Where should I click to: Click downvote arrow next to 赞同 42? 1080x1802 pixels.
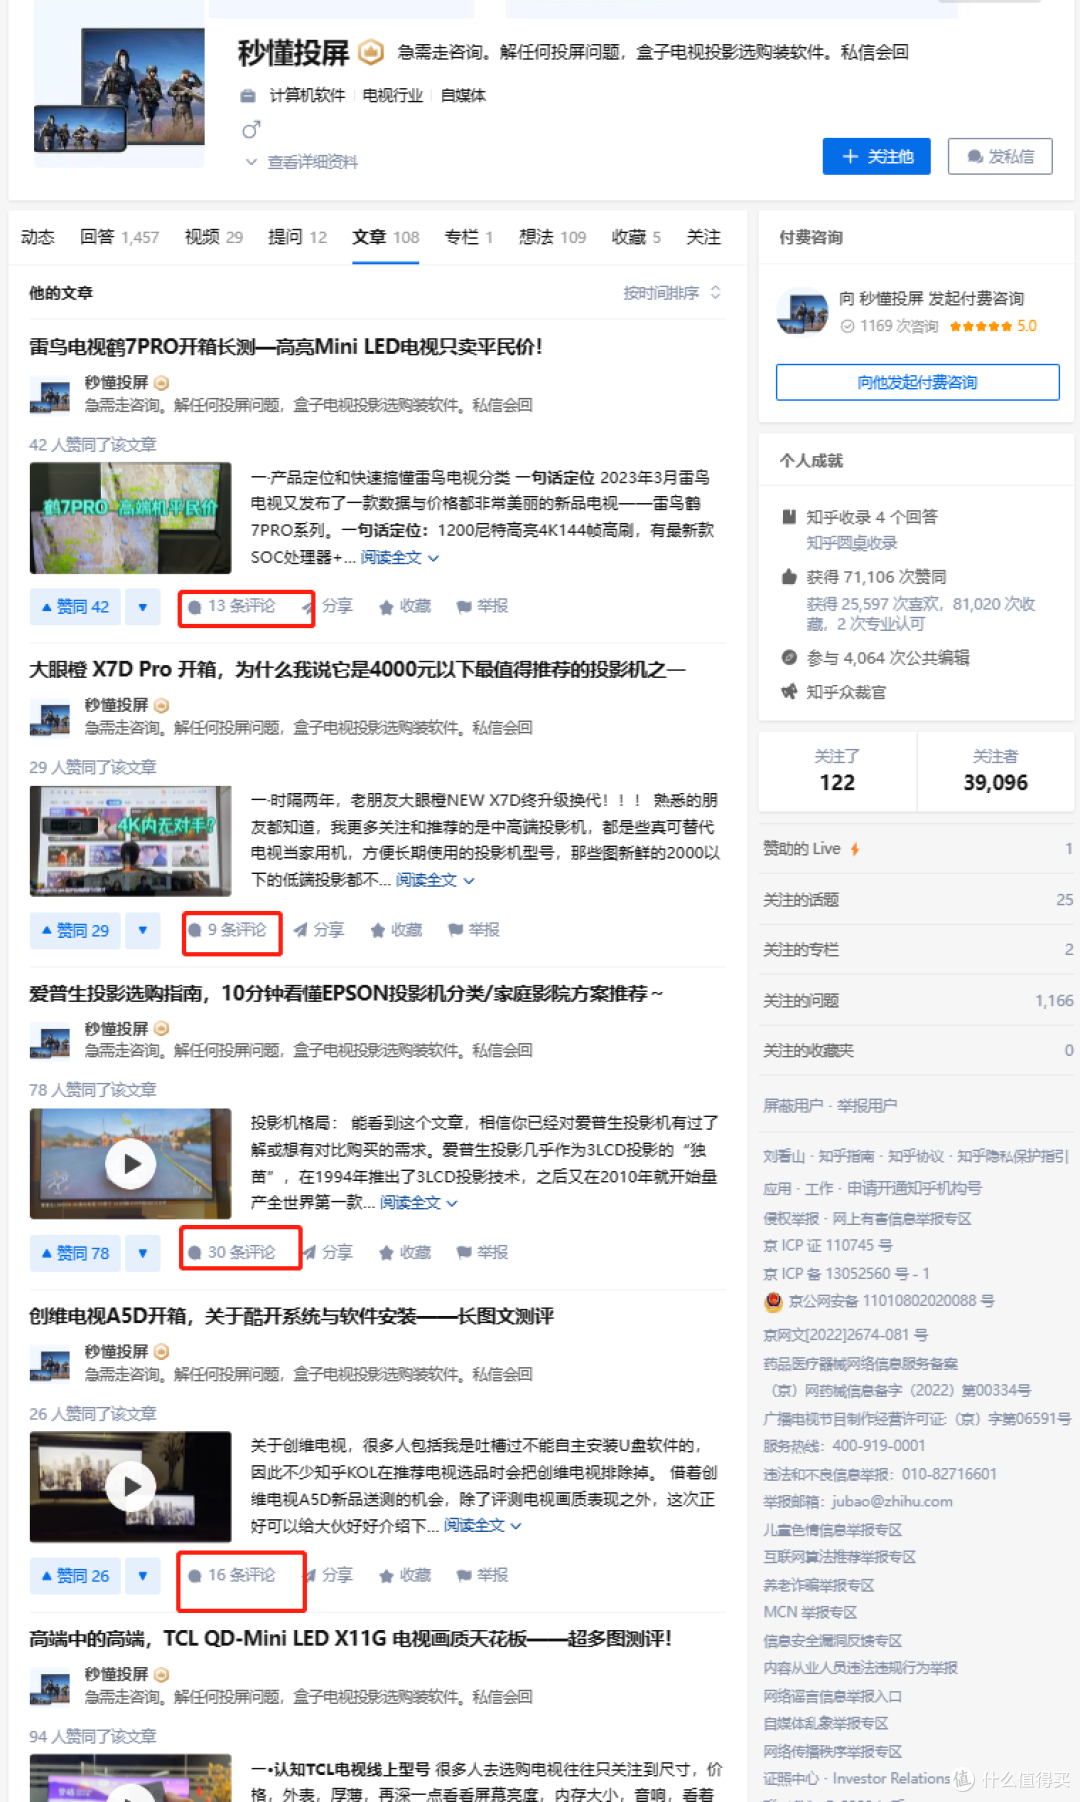pyautogui.click(x=143, y=606)
